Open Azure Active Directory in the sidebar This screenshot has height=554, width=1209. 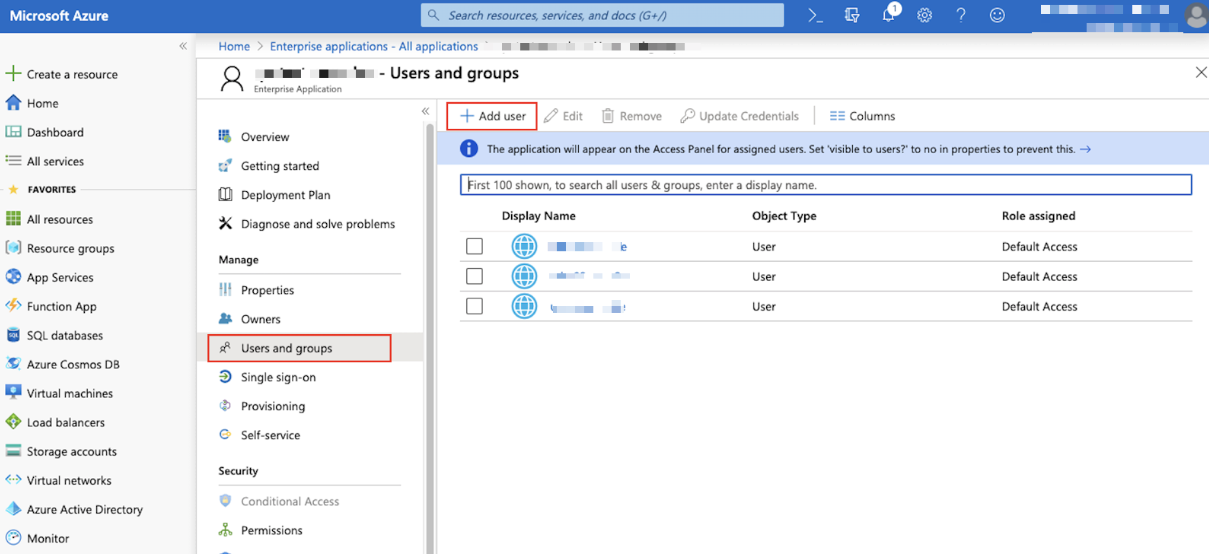(x=84, y=509)
